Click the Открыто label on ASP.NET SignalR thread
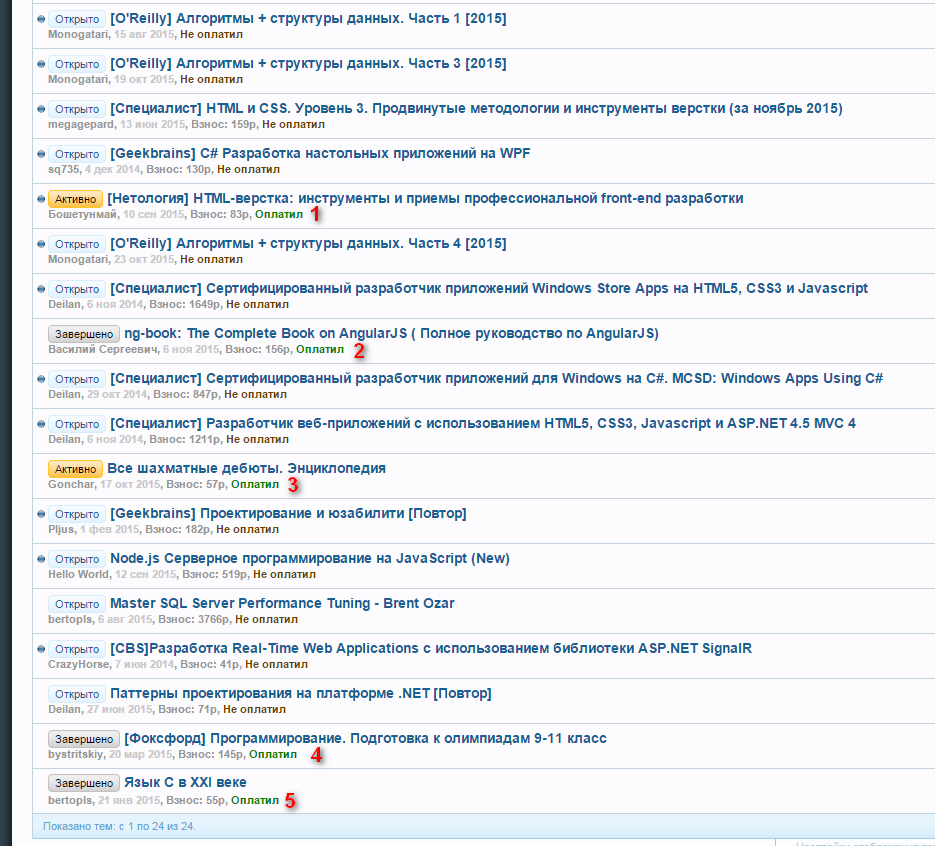The height and width of the screenshot is (846, 935). pos(77,649)
